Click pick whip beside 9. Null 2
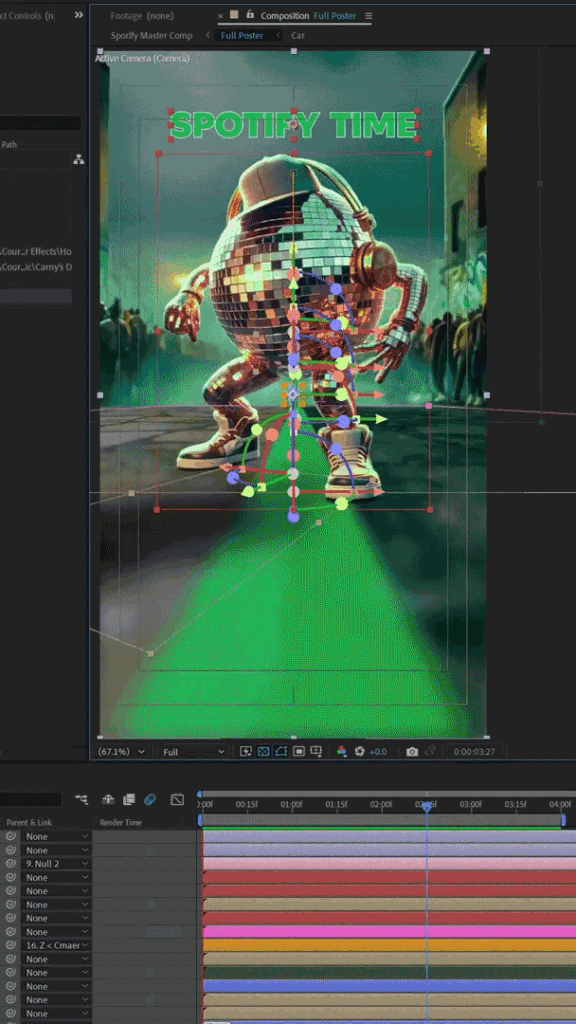 [10, 863]
